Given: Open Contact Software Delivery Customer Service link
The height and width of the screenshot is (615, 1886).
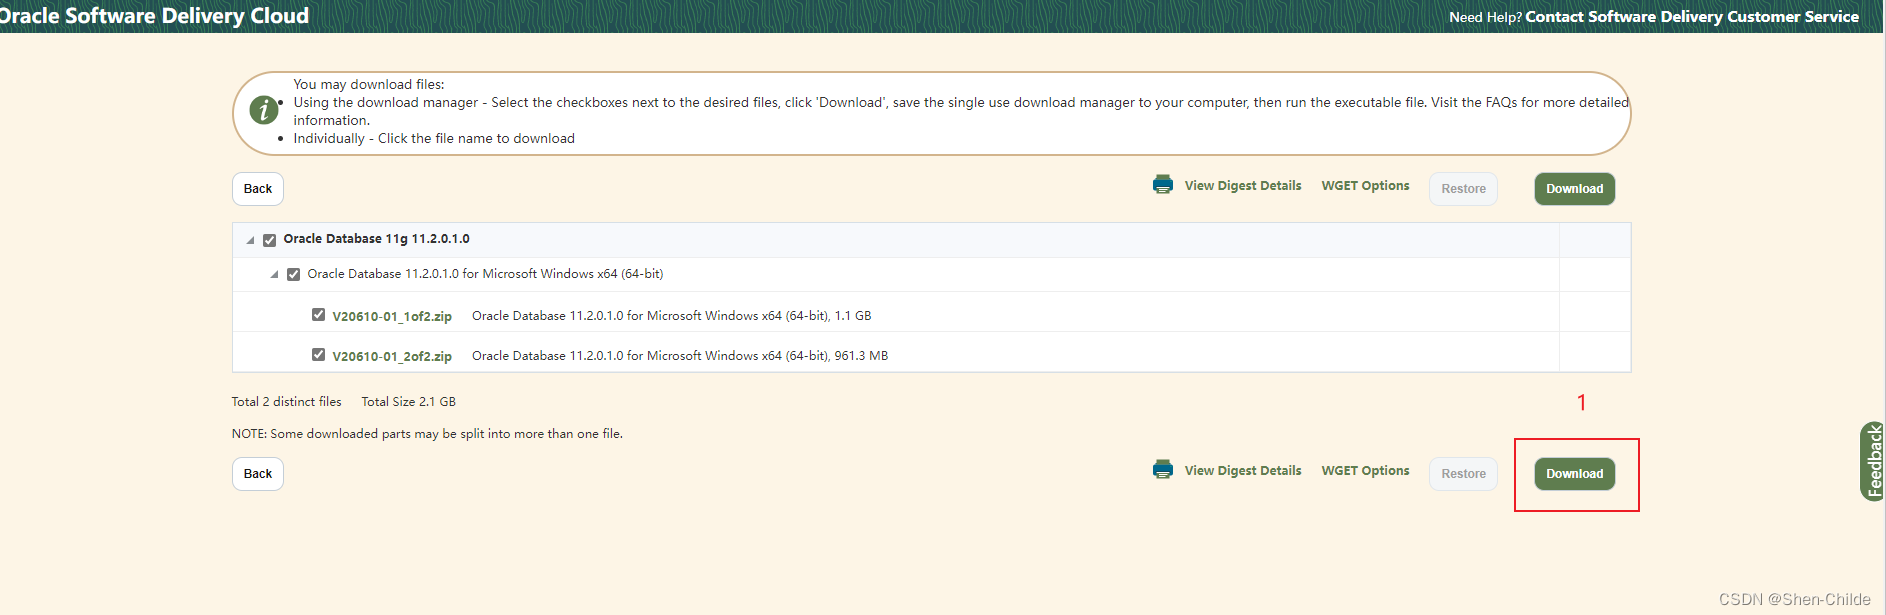Looking at the screenshot, I should point(1692,17).
